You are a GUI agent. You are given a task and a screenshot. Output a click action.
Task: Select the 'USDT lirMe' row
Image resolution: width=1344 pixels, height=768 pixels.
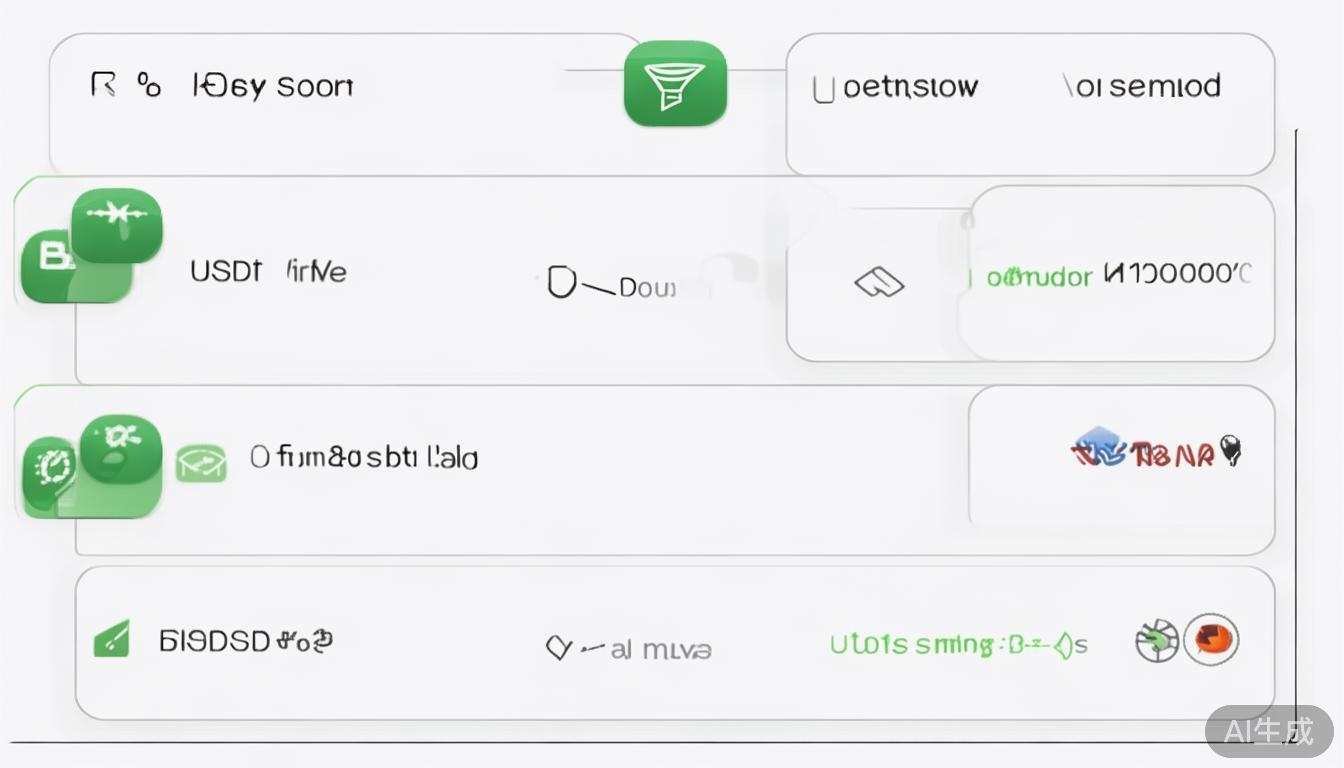coord(268,271)
